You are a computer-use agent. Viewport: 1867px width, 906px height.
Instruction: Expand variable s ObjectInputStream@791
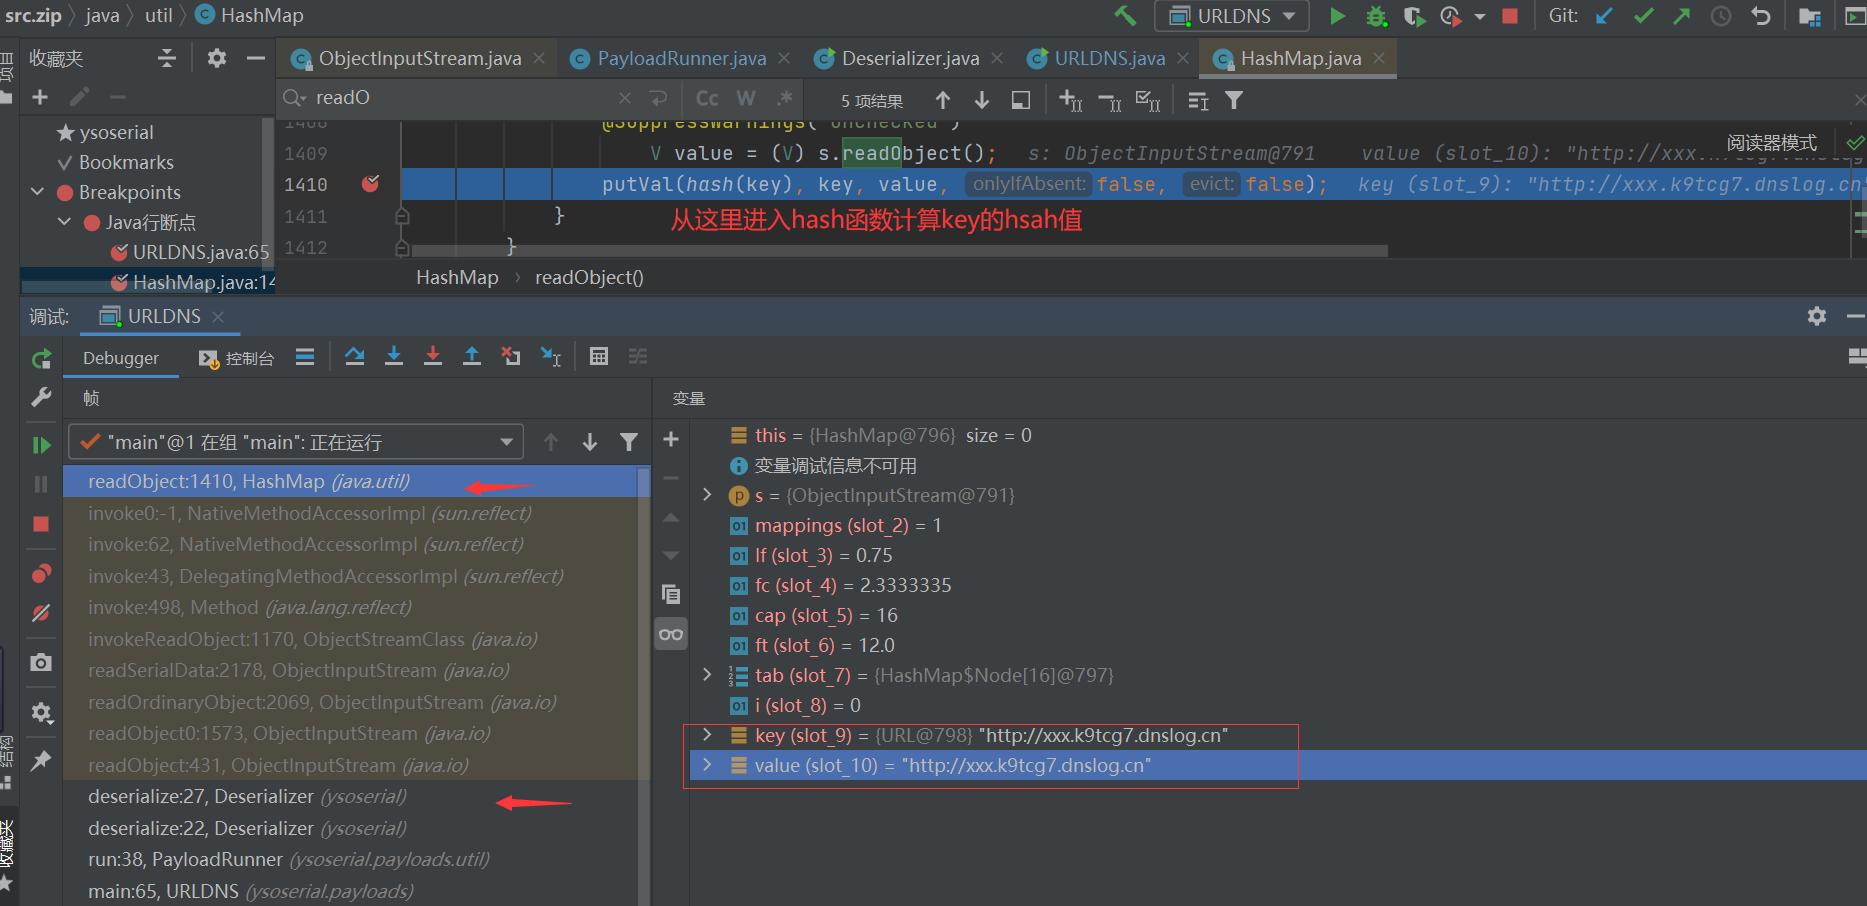[707, 495]
